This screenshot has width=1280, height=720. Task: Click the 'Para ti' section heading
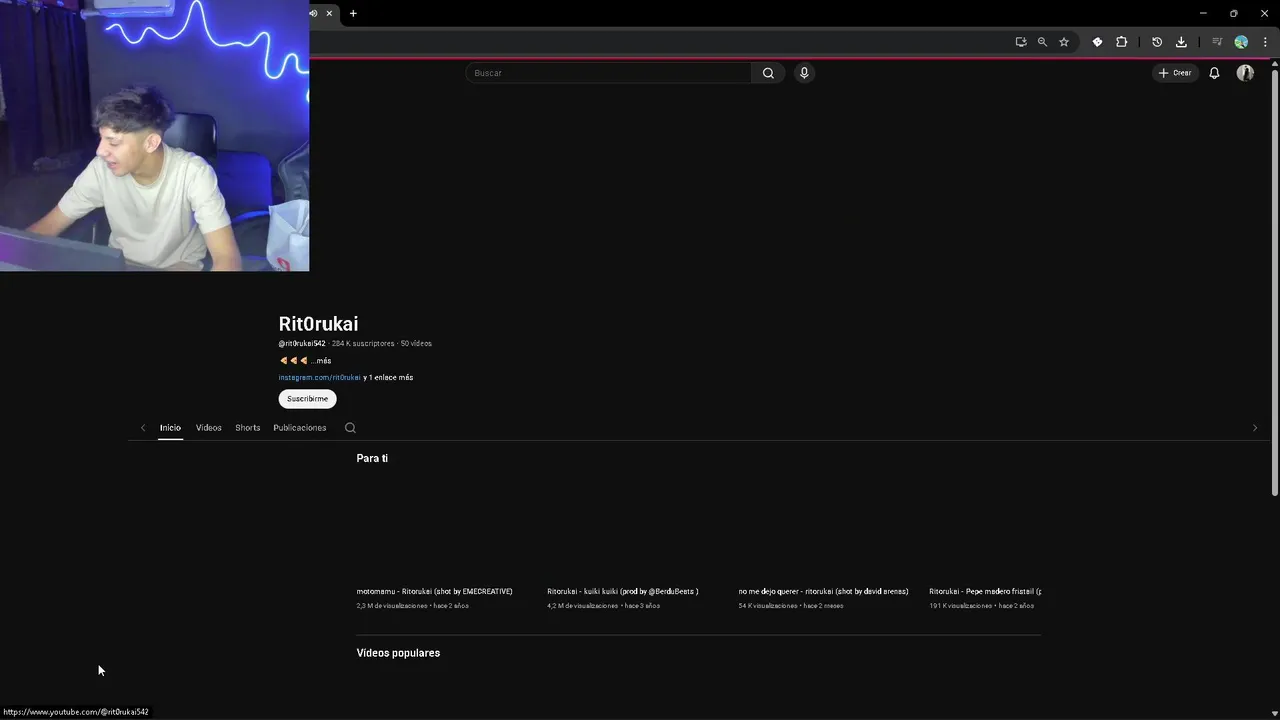coord(372,458)
